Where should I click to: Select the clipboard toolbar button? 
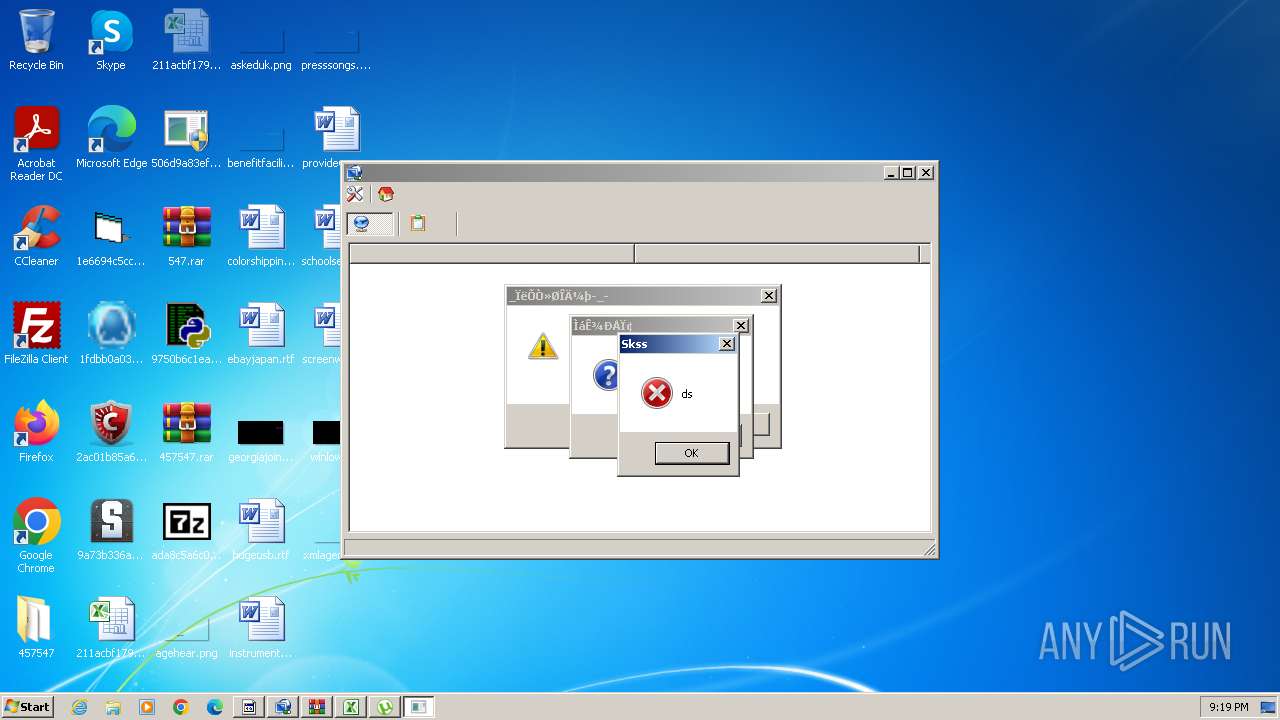tap(418, 223)
